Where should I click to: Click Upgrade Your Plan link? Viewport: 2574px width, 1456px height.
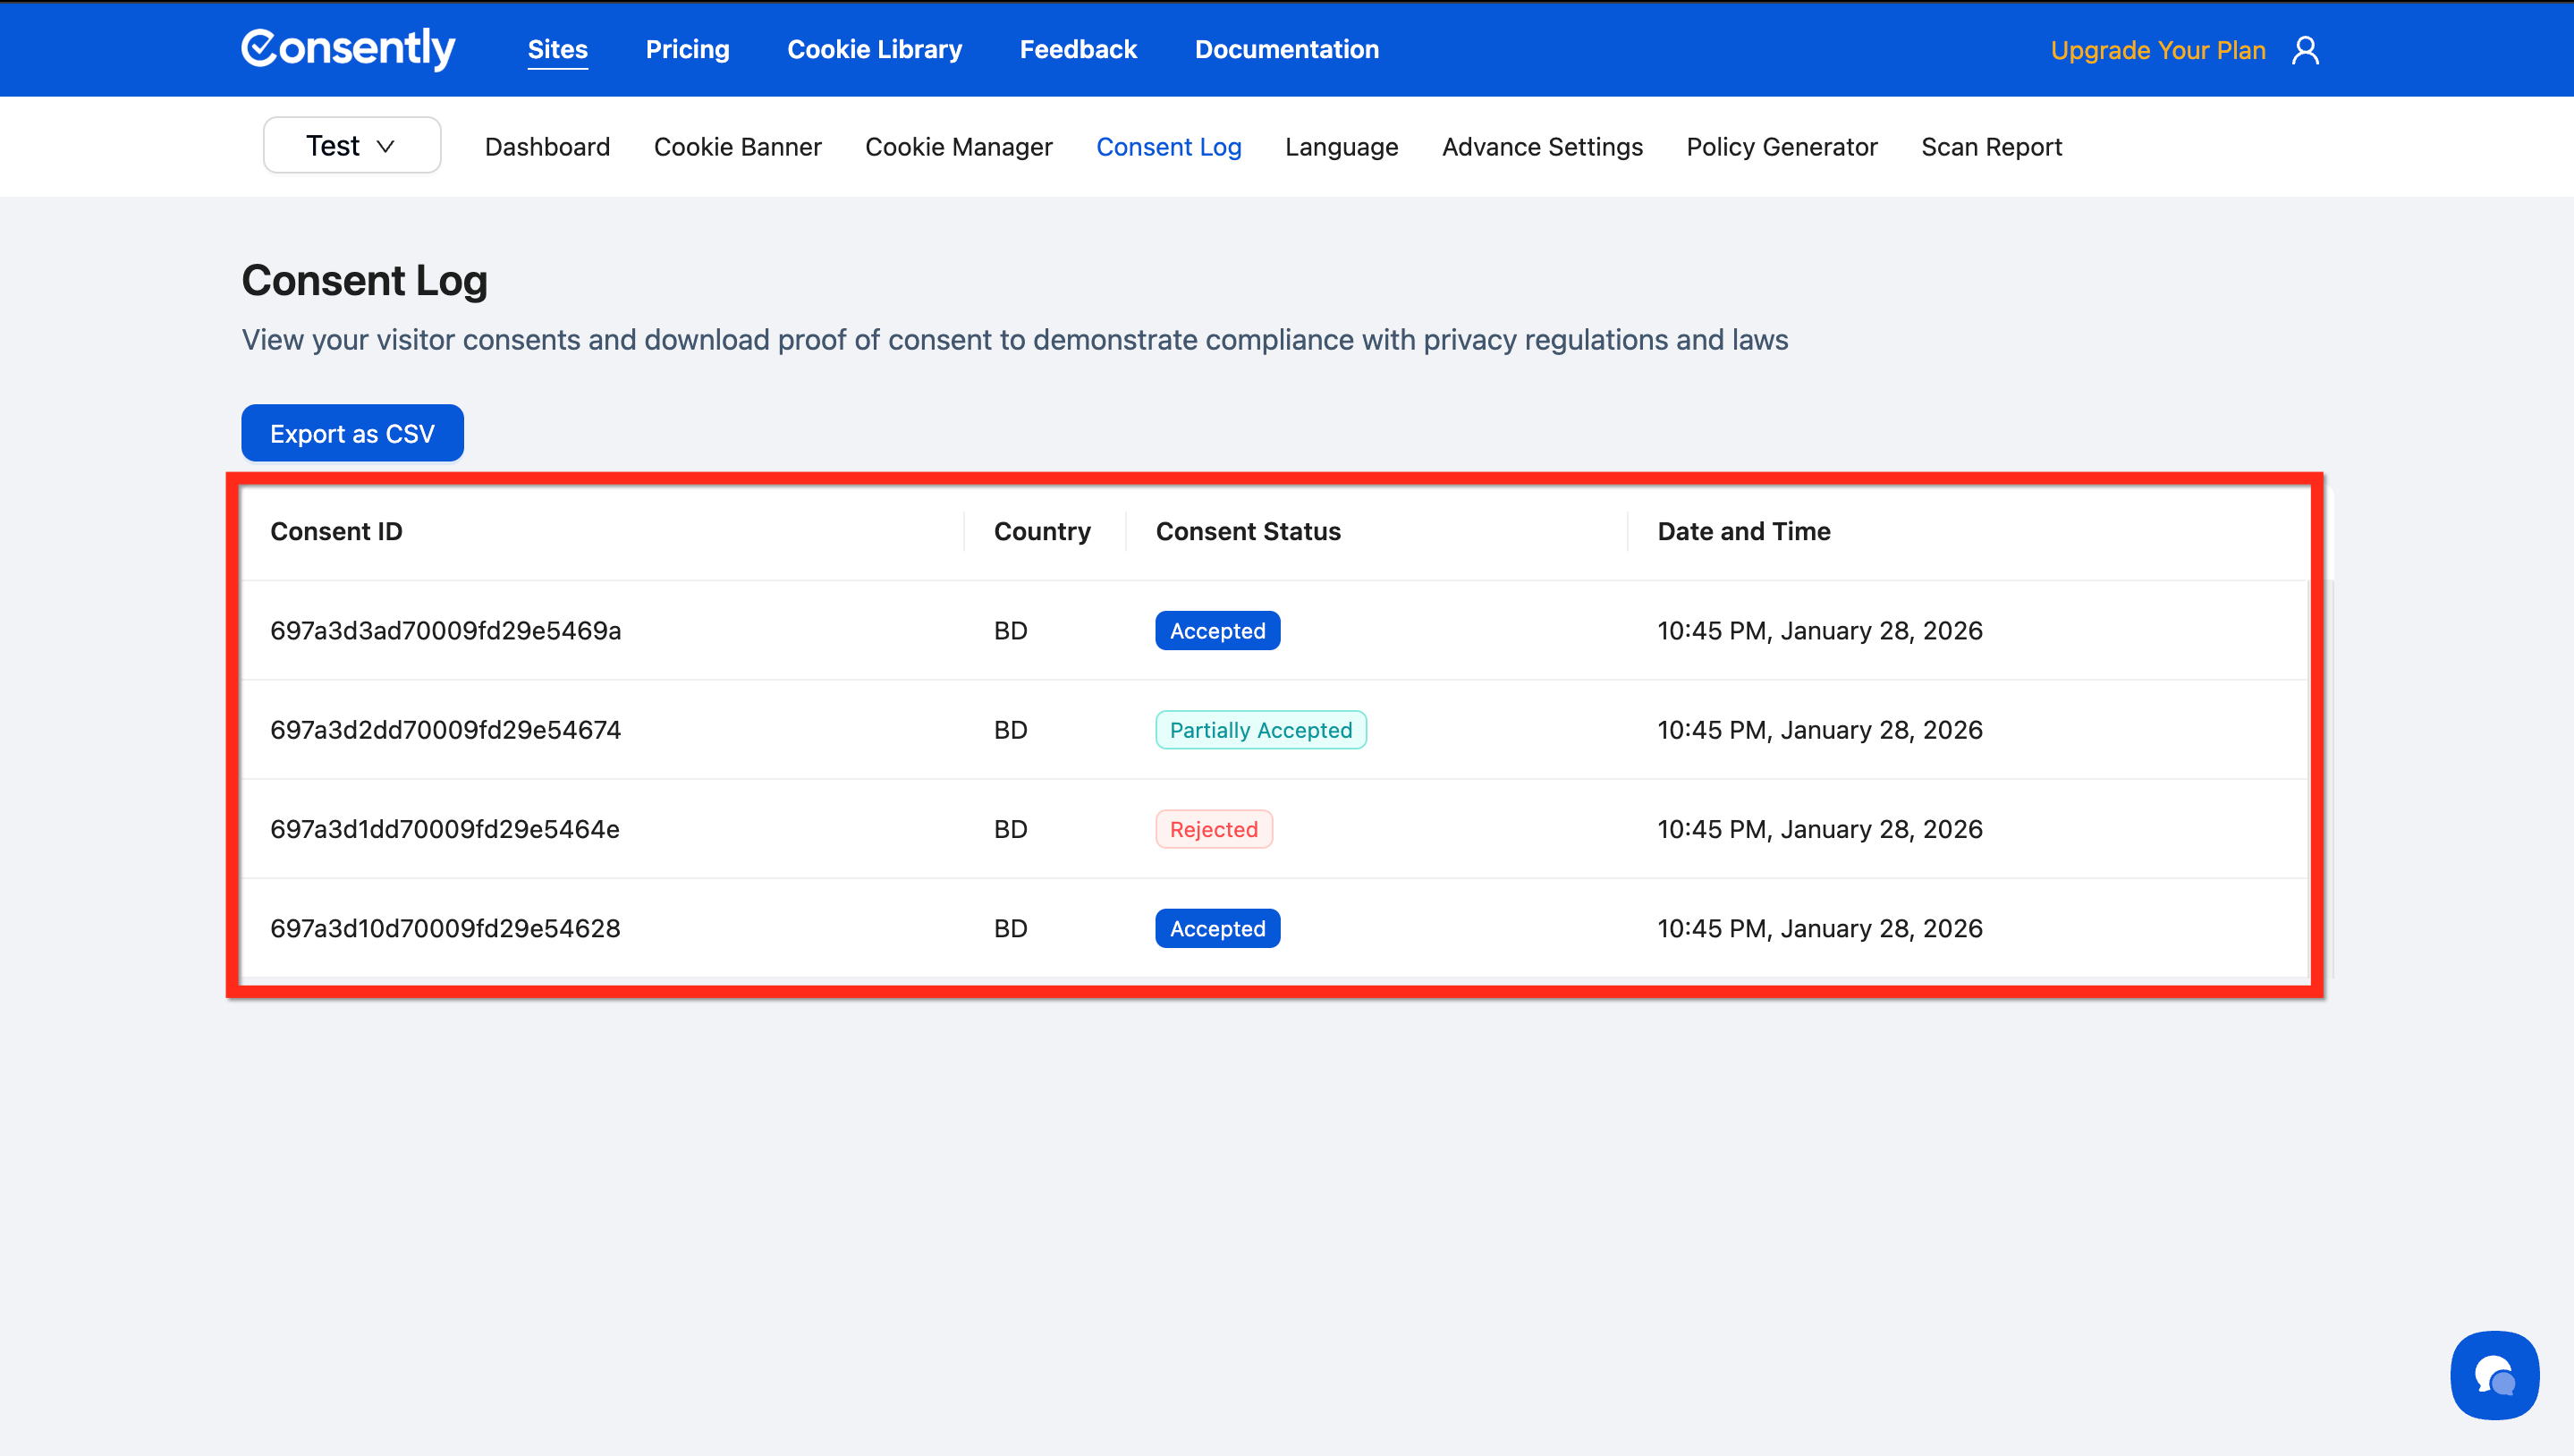2157,50
